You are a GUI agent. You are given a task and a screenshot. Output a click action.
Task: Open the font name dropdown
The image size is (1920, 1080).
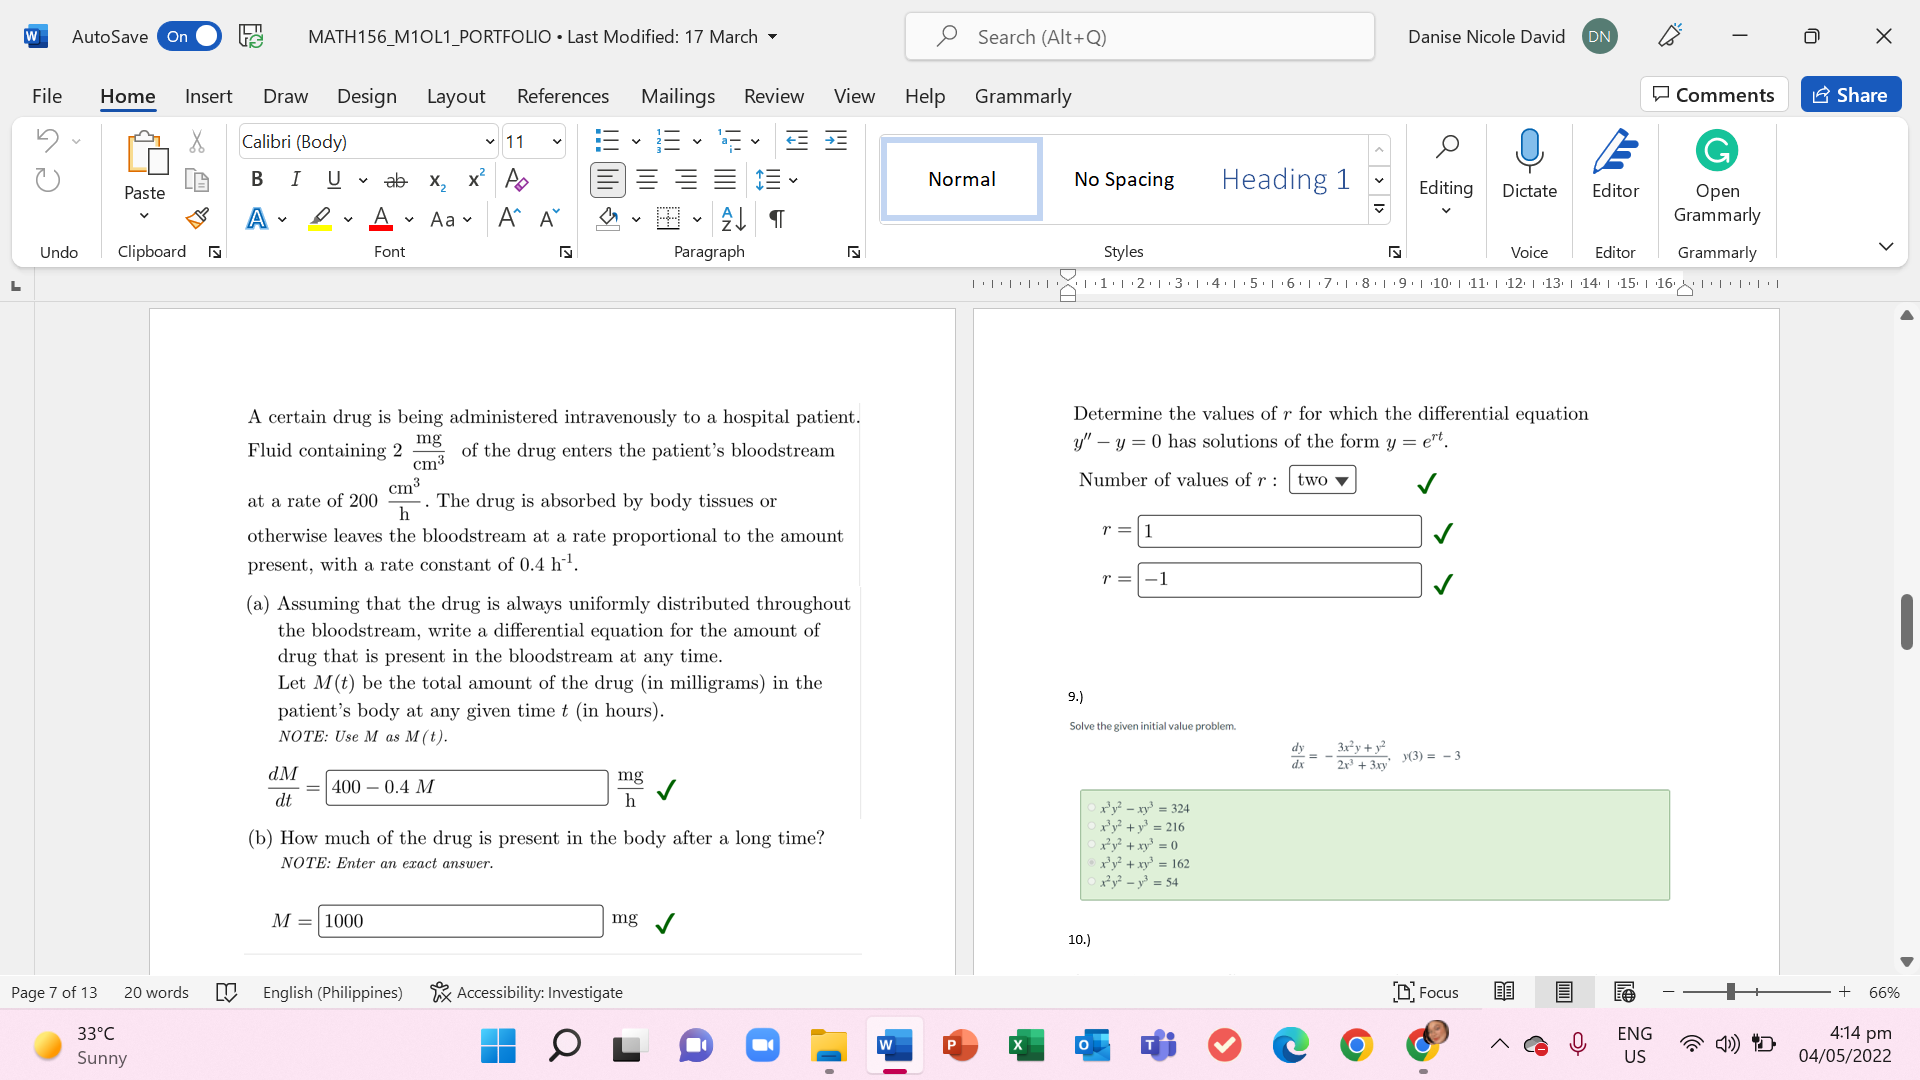(x=490, y=141)
